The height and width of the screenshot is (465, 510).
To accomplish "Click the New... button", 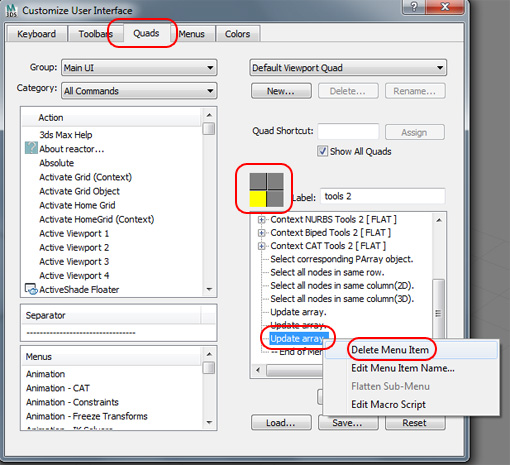I will click(x=281, y=91).
